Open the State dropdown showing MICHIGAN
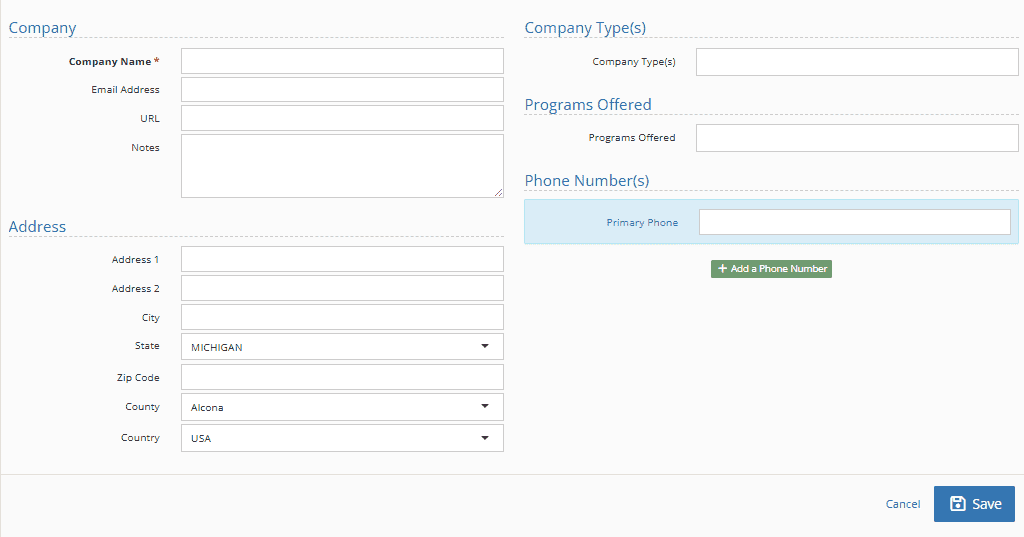Image resolution: width=1024 pixels, height=537 pixels. tap(342, 347)
